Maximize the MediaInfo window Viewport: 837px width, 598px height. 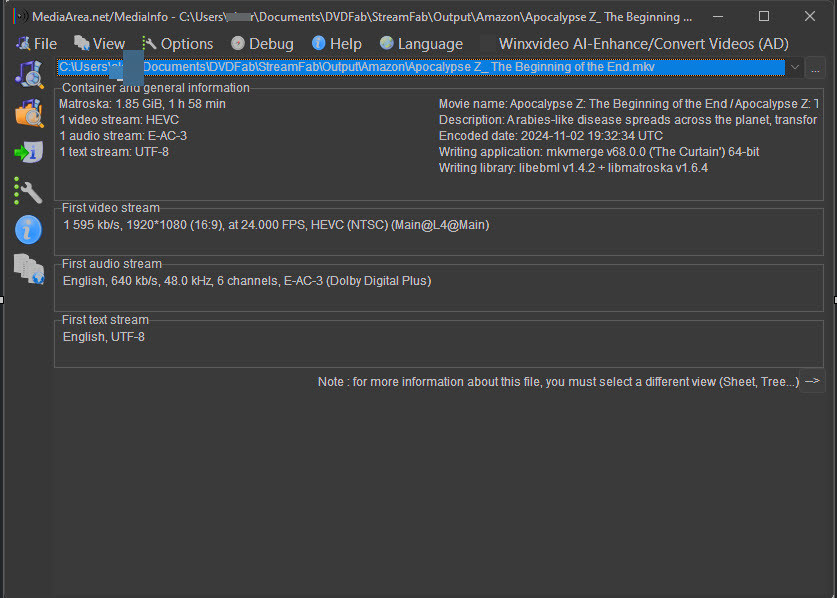pos(764,17)
